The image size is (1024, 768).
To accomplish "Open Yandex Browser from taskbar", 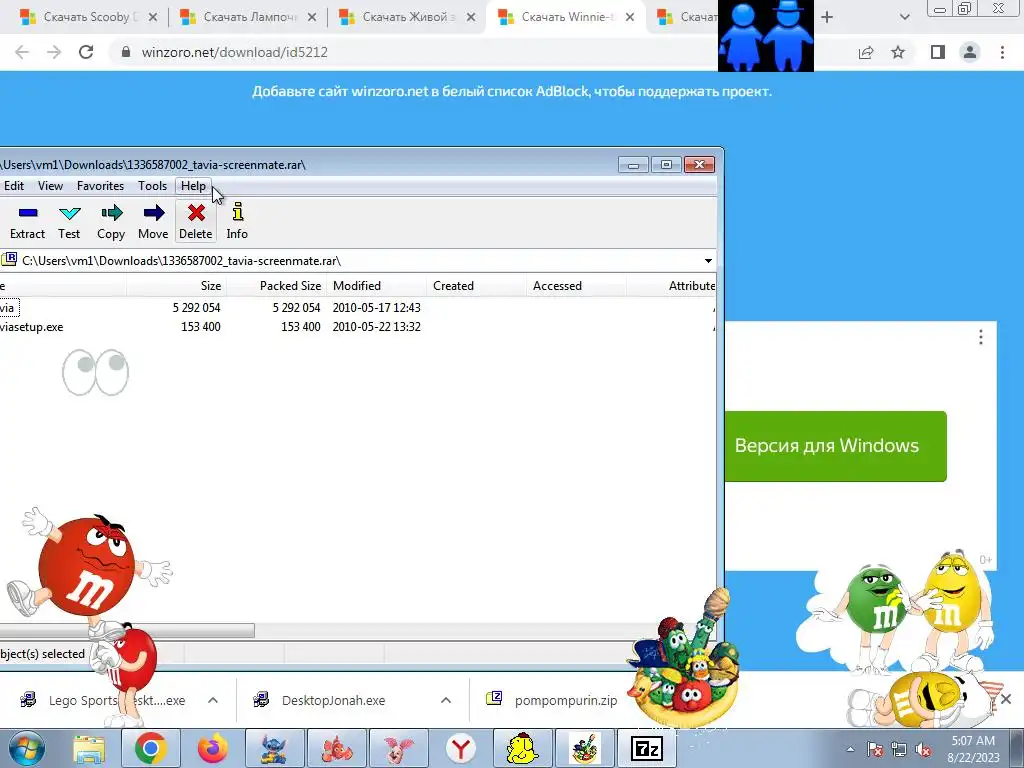I will pyautogui.click(x=461, y=750).
